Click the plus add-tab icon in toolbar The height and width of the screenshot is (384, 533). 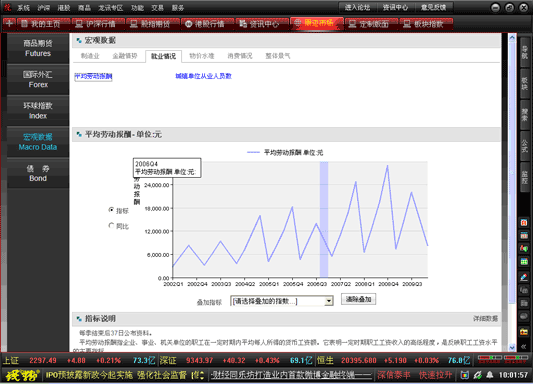point(9,23)
